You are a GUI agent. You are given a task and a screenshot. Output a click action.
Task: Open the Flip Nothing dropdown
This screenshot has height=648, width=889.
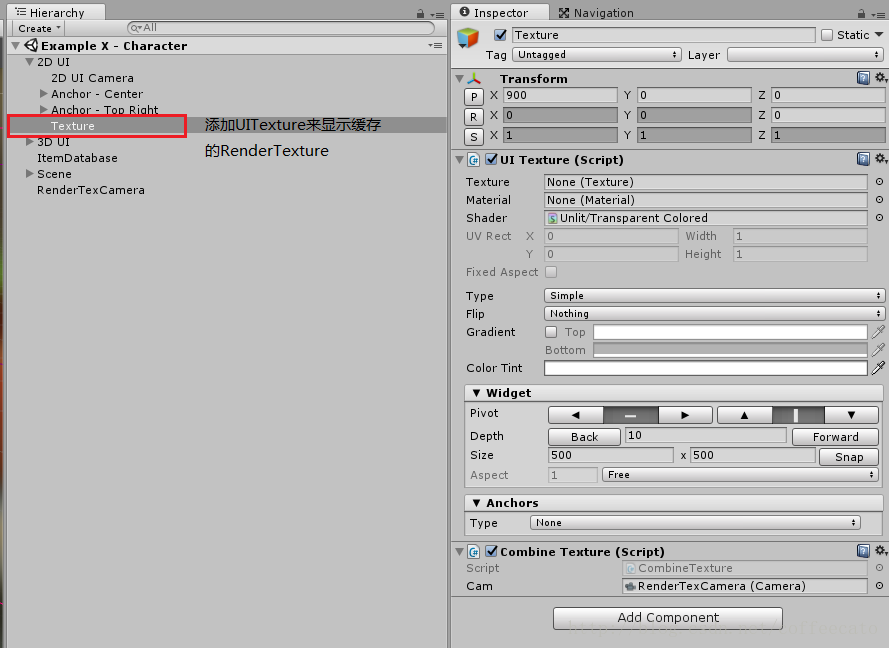[x=714, y=314]
